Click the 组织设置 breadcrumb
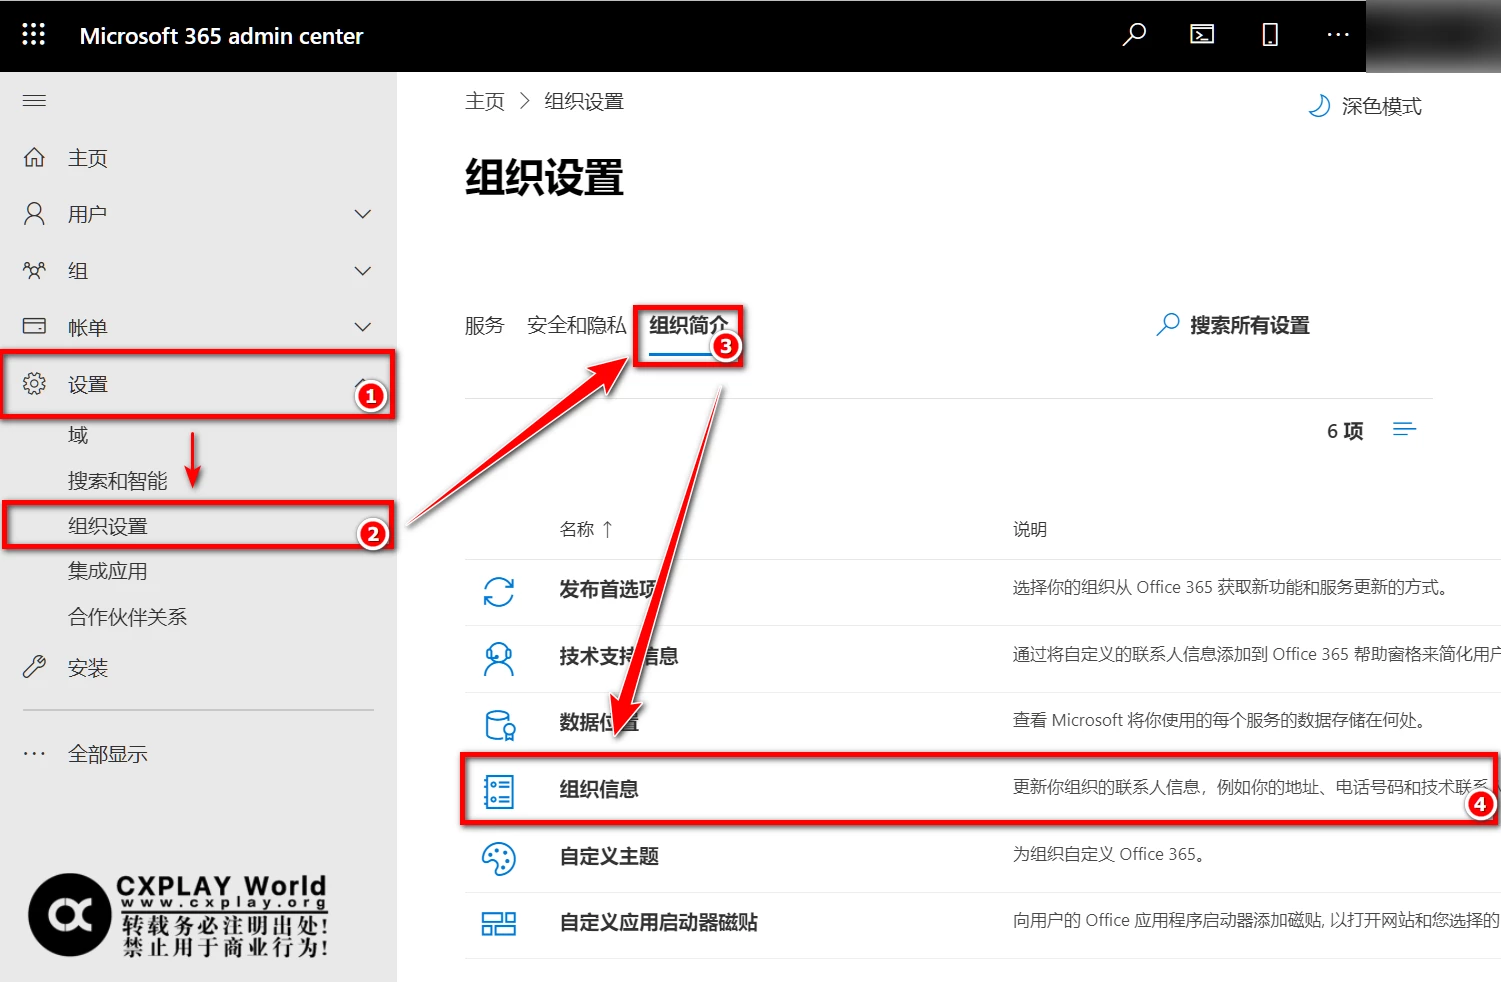The image size is (1501, 982). (x=584, y=101)
